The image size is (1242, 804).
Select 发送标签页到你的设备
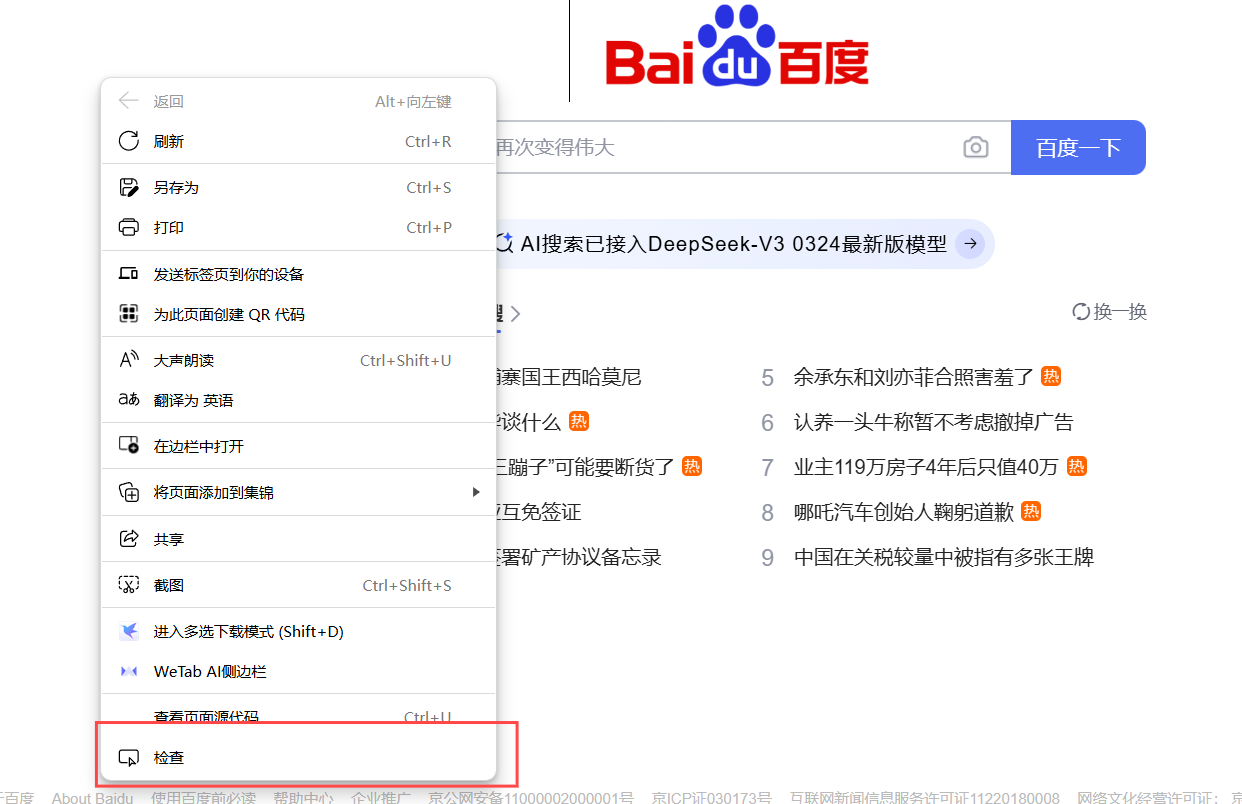[298, 274]
